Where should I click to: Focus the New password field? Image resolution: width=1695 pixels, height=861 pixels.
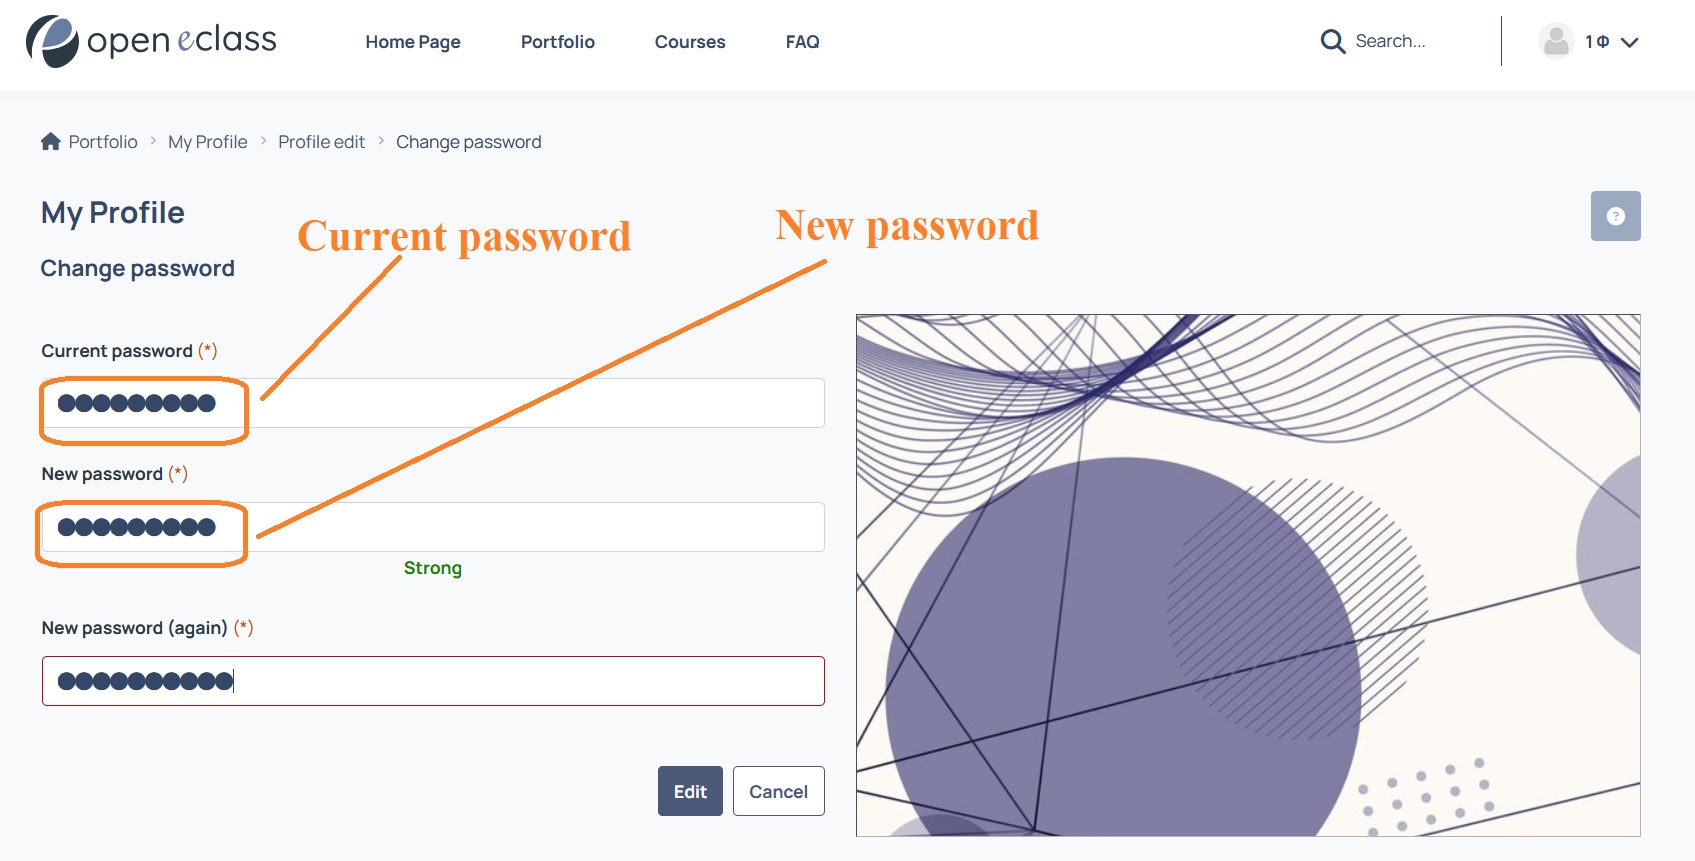coord(433,527)
